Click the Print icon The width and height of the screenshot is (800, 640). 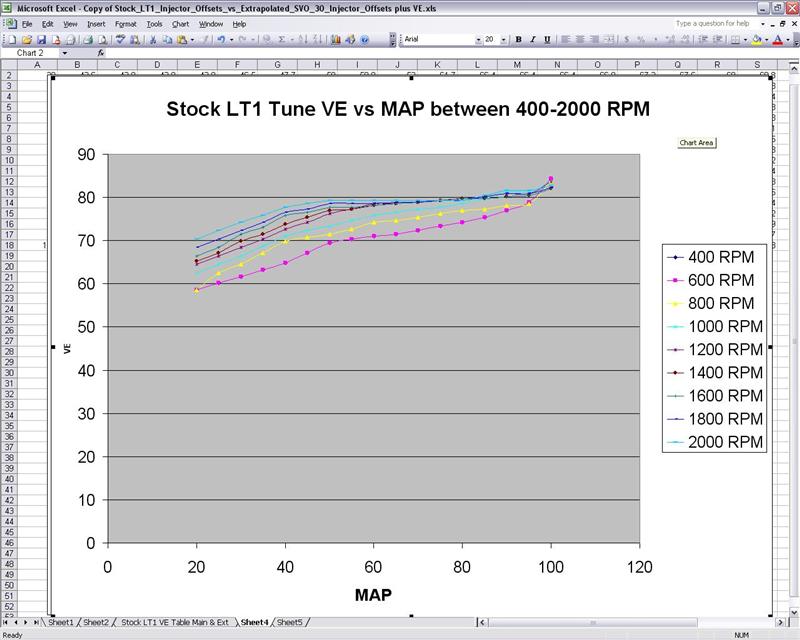click(x=87, y=40)
